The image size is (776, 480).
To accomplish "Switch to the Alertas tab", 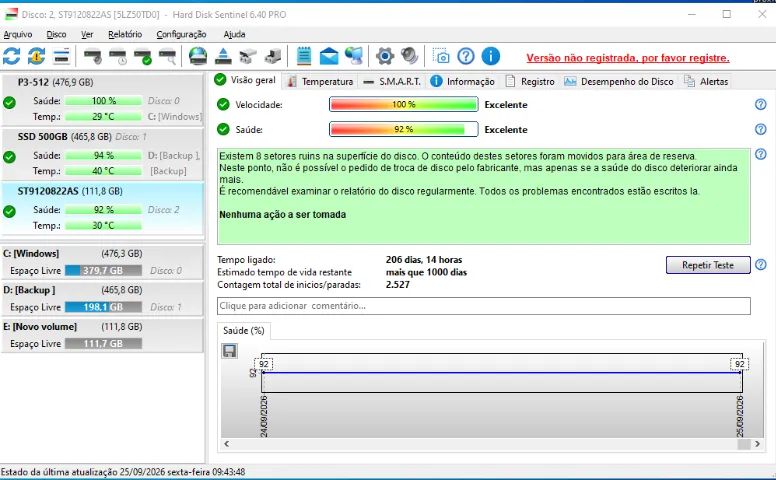I will 706,82.
